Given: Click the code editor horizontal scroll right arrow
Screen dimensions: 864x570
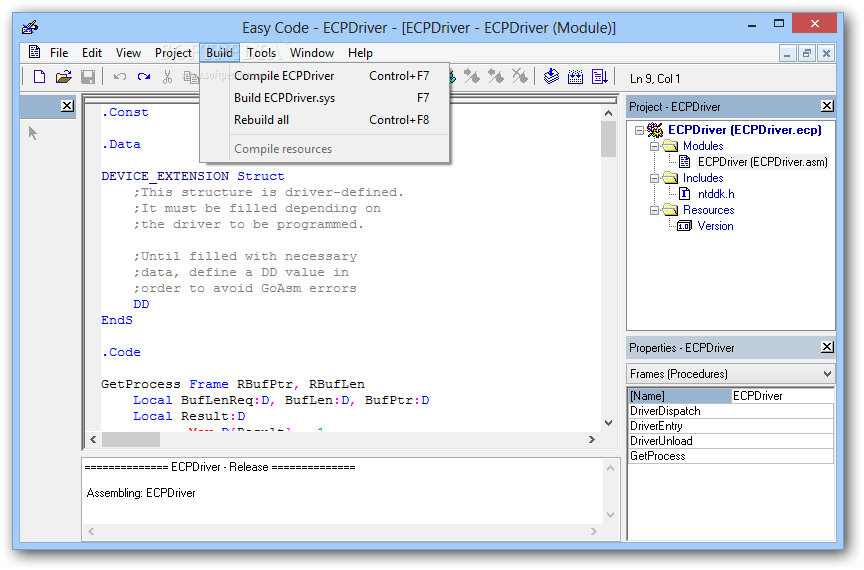Looking at the screenshot, I should coord(592,439).
